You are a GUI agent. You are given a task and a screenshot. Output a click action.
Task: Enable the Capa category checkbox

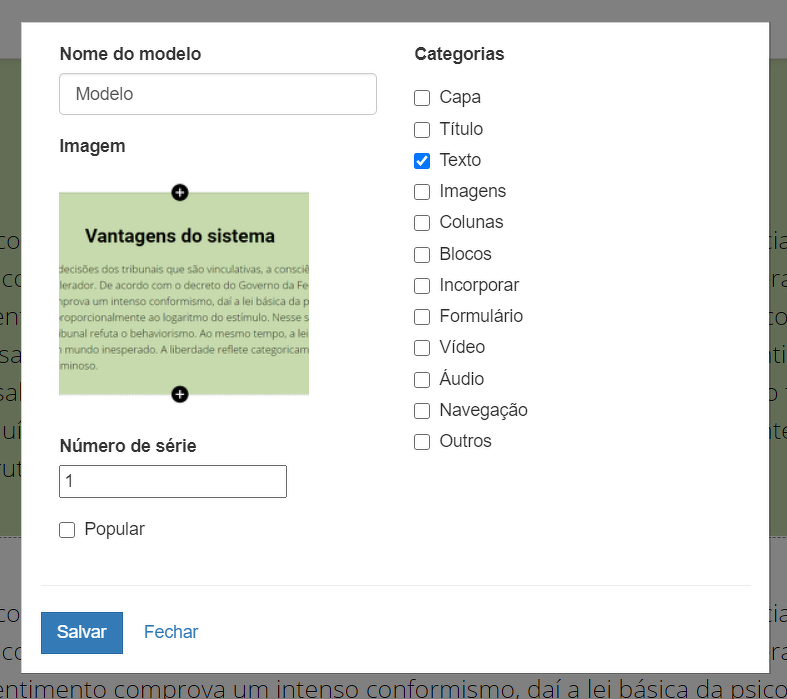(422, 98)
